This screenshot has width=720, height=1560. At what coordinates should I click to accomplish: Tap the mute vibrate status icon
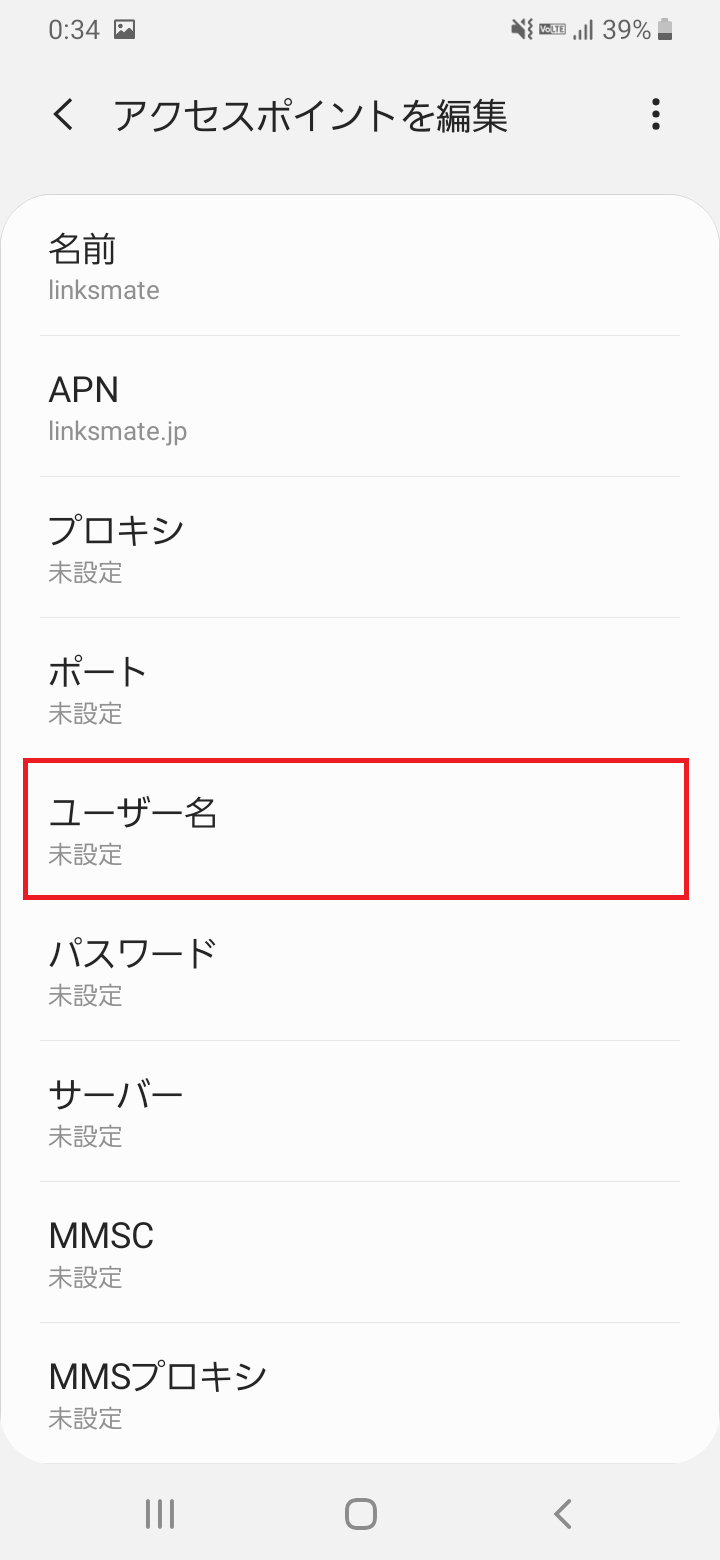coord(521,31)
